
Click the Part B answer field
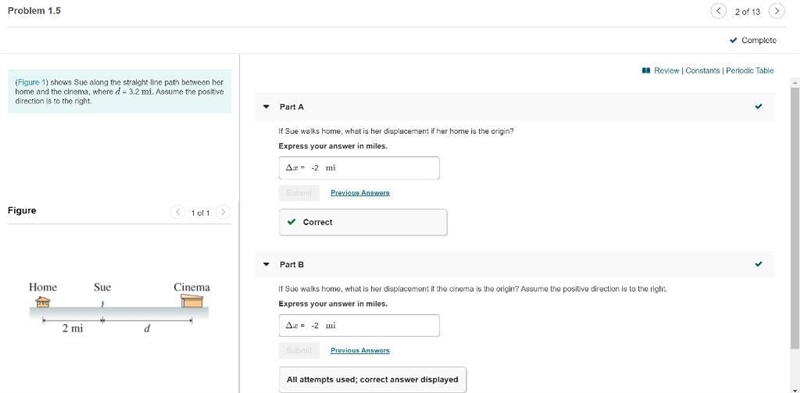click(359, 326)
